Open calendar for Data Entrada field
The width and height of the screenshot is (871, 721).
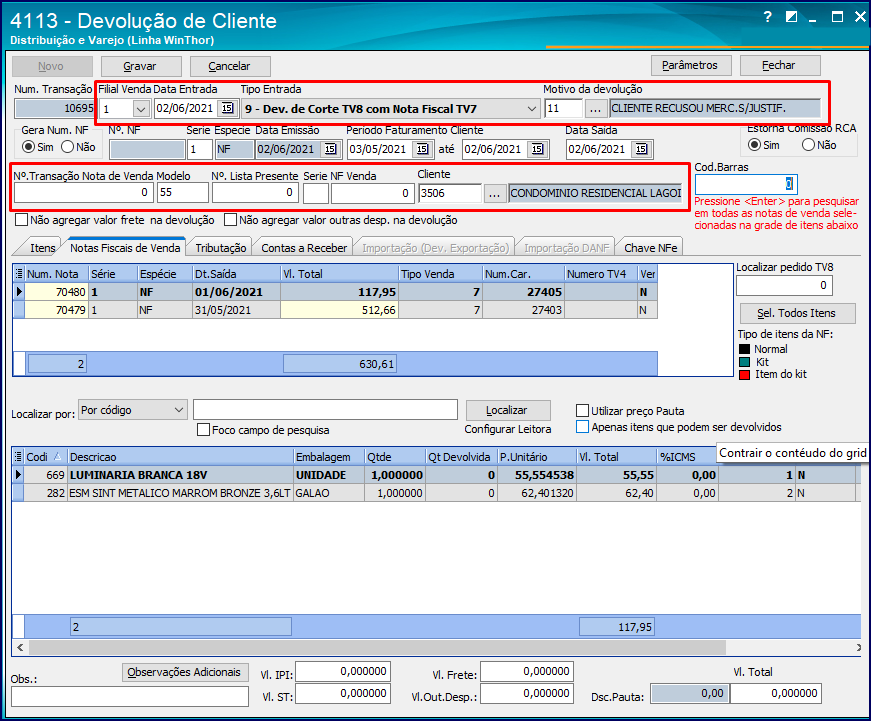click(x=228, y=108)
